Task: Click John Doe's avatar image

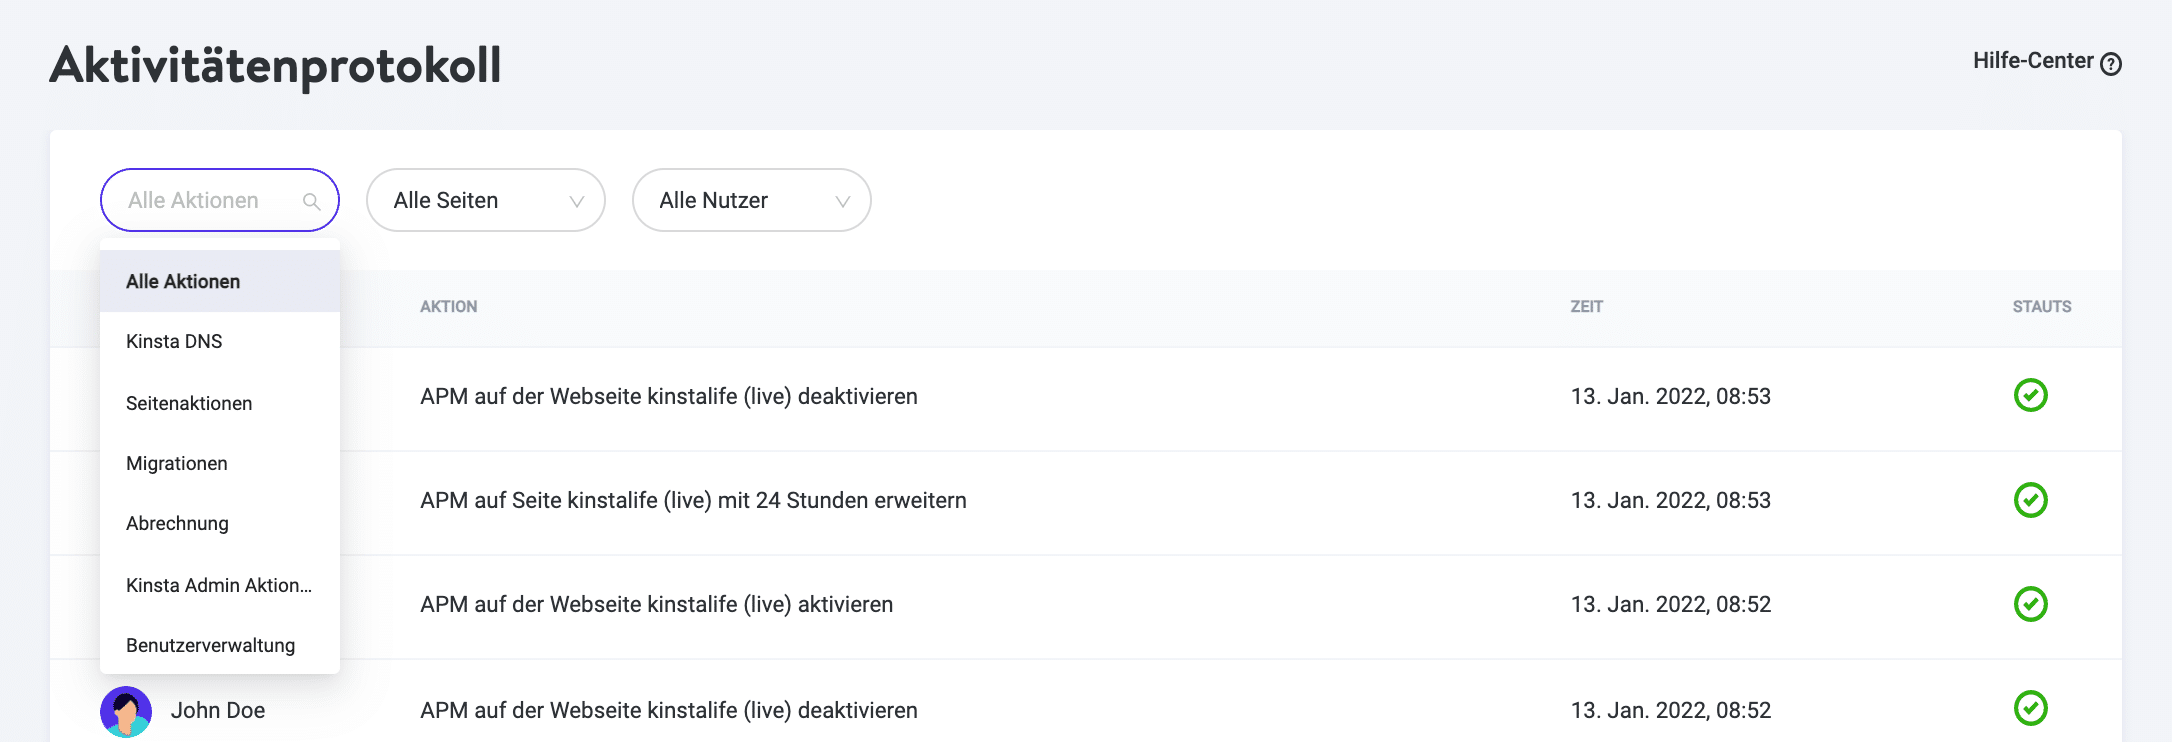Action: point(126,711)
